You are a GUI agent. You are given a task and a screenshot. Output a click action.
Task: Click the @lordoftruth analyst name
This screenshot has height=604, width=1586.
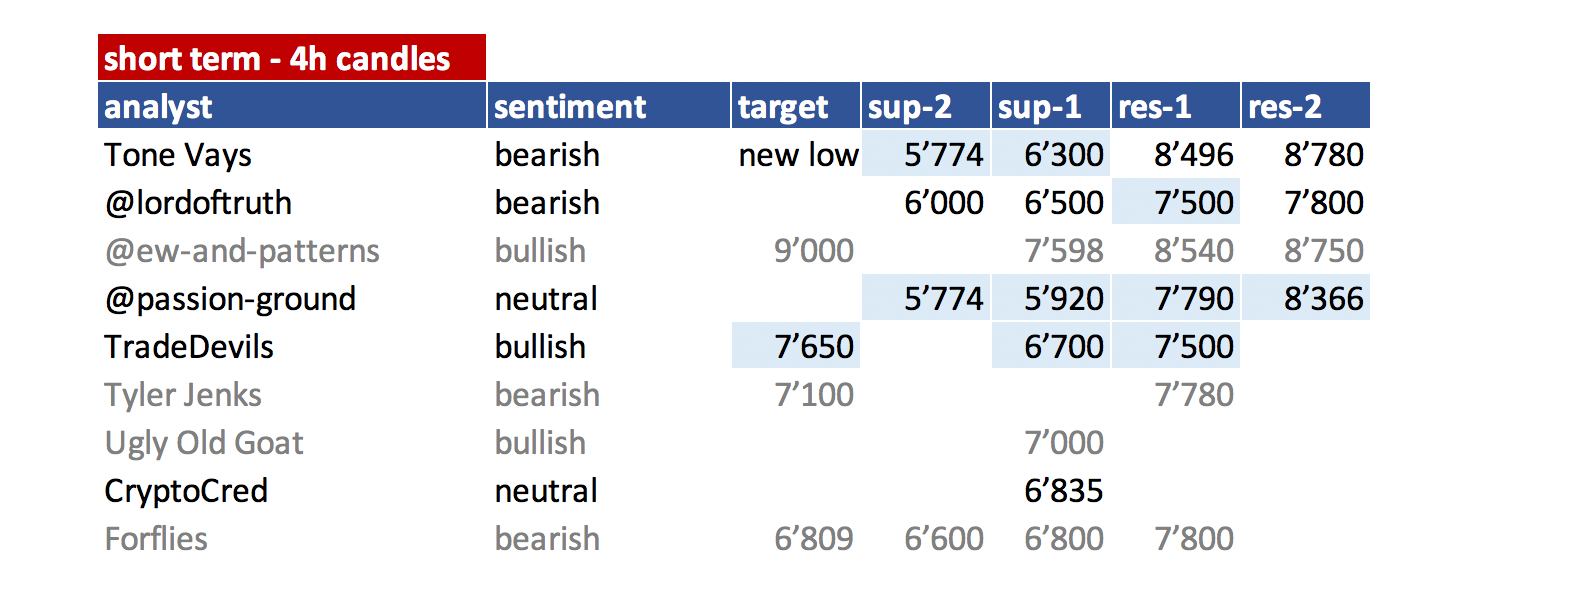point(198,203)
